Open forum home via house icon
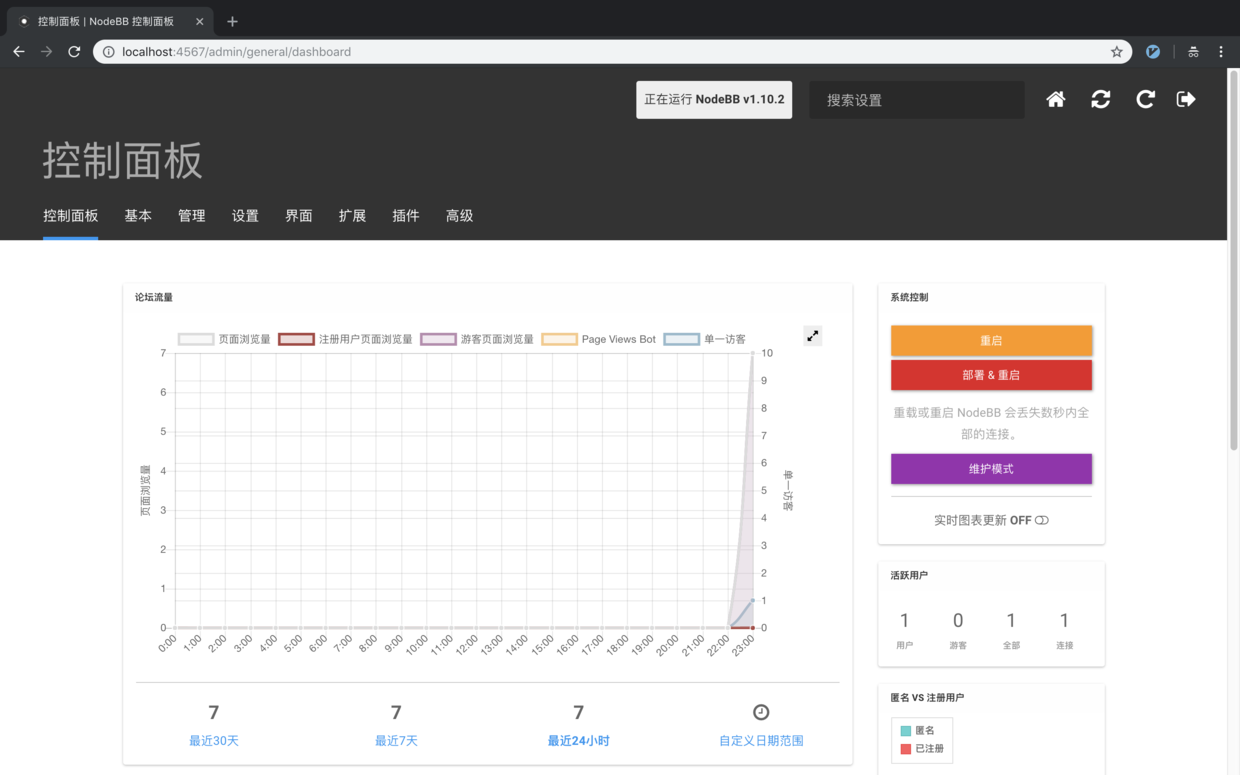Screen dimensions: 1240x775 pyautogui.click(x=1055, y=99)
